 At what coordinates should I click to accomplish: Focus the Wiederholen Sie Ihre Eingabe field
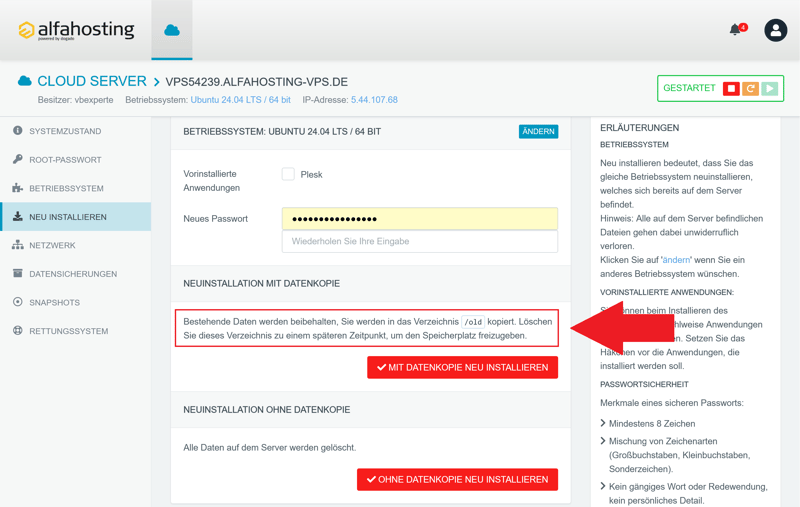[419, 241]
